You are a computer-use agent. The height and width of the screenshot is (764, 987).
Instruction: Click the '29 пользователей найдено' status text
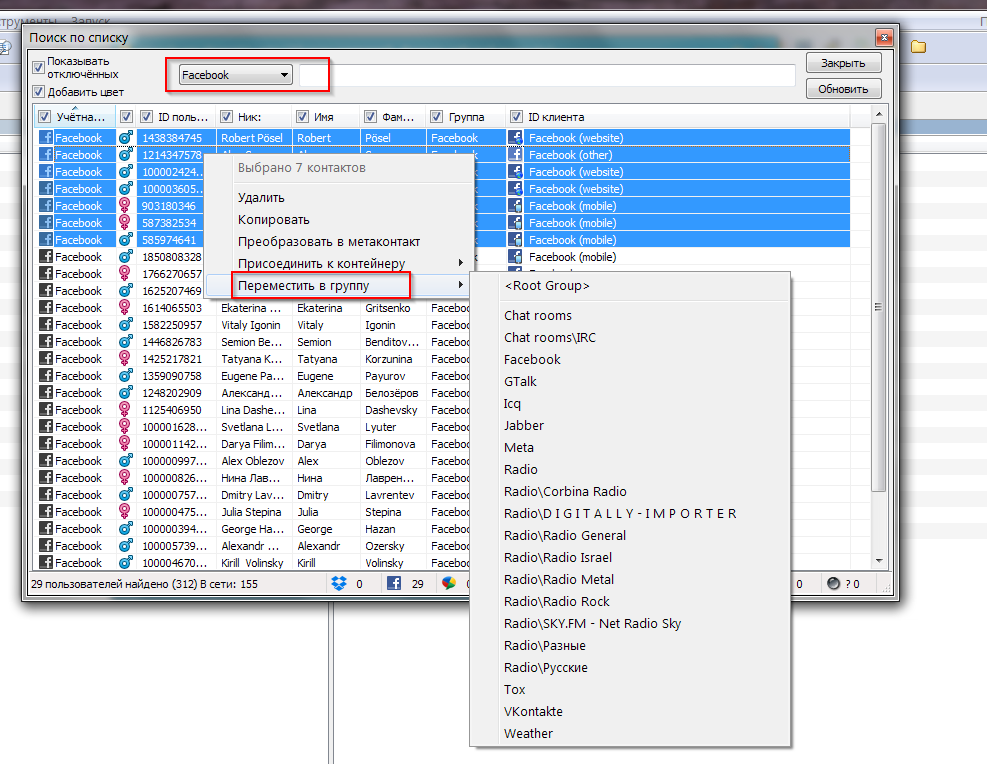[x=144, y=584]
